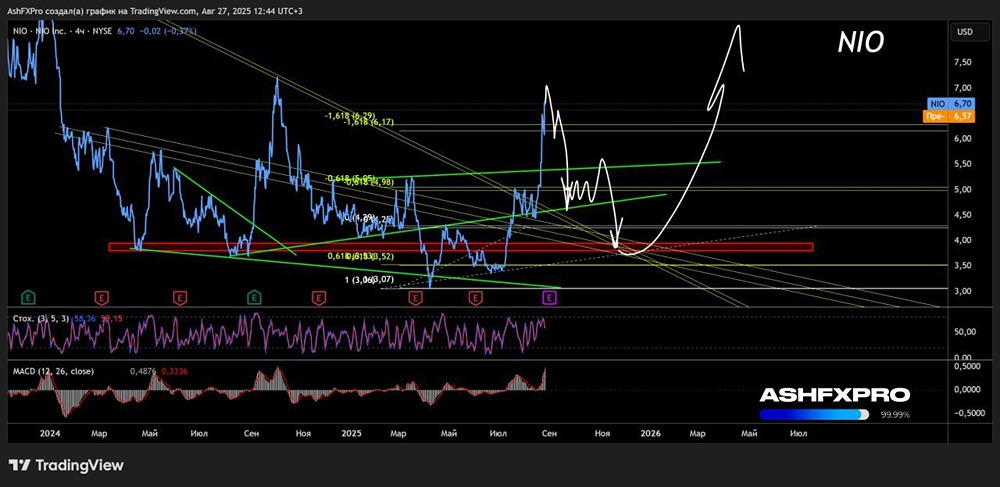Click the 5,50 price axis label
The height and width of the screenshot is (487, 1000).
[964, 164]
